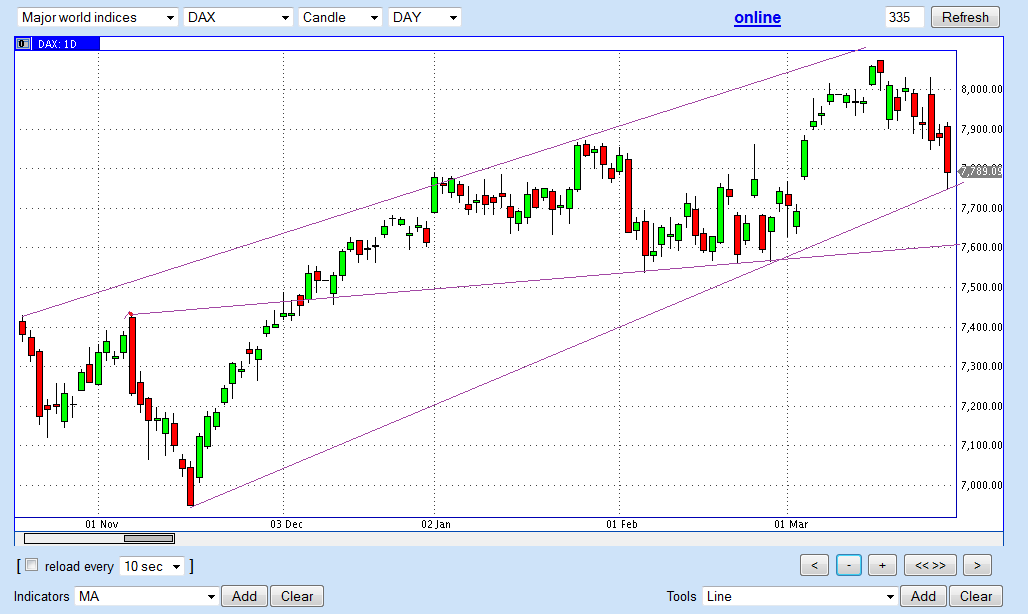Open the Major world indices dropdown
Screen dimensions: 1028x614
pyautogui.click(x=97, y=17)
